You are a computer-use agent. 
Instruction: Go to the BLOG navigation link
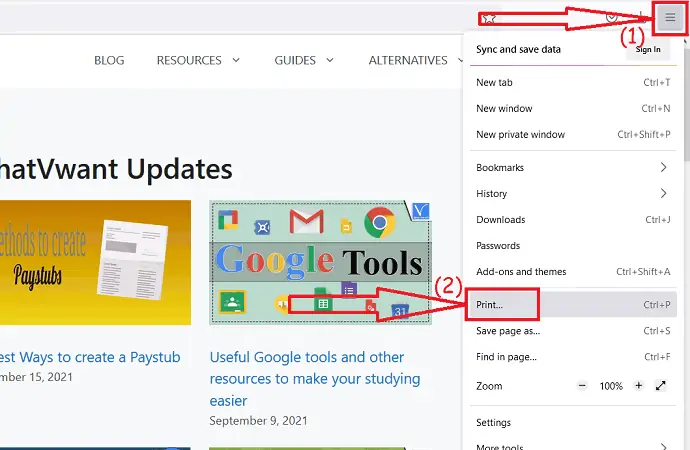[x=109, y=60]
